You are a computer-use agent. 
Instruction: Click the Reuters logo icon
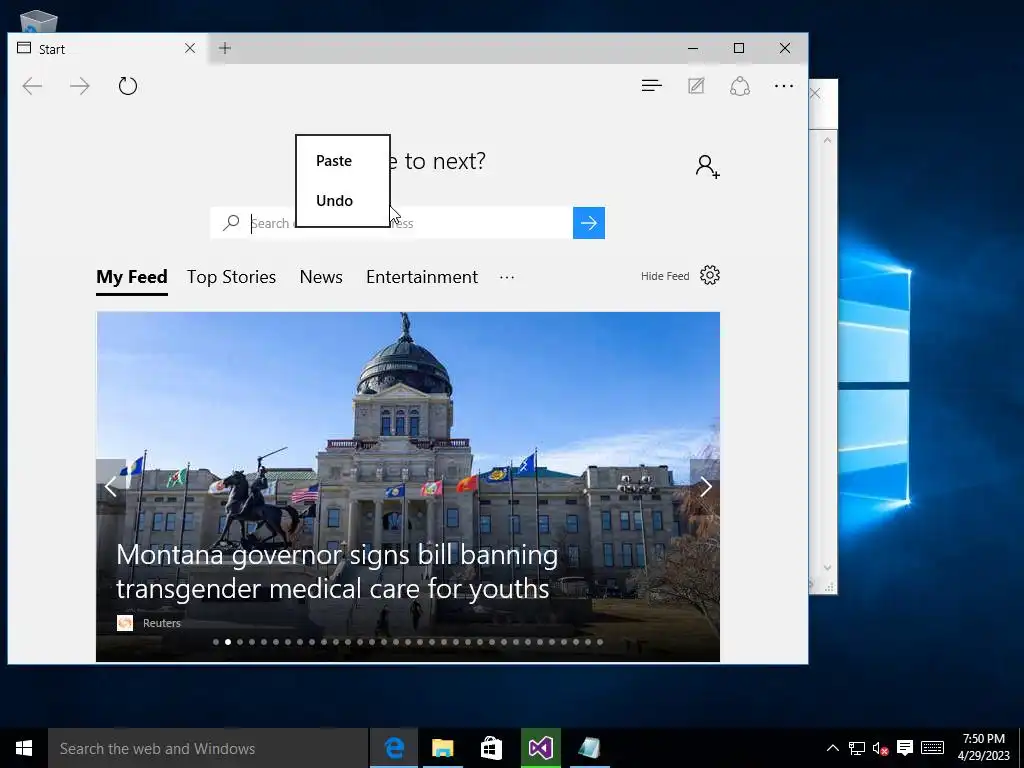click(x=125, y=623)
